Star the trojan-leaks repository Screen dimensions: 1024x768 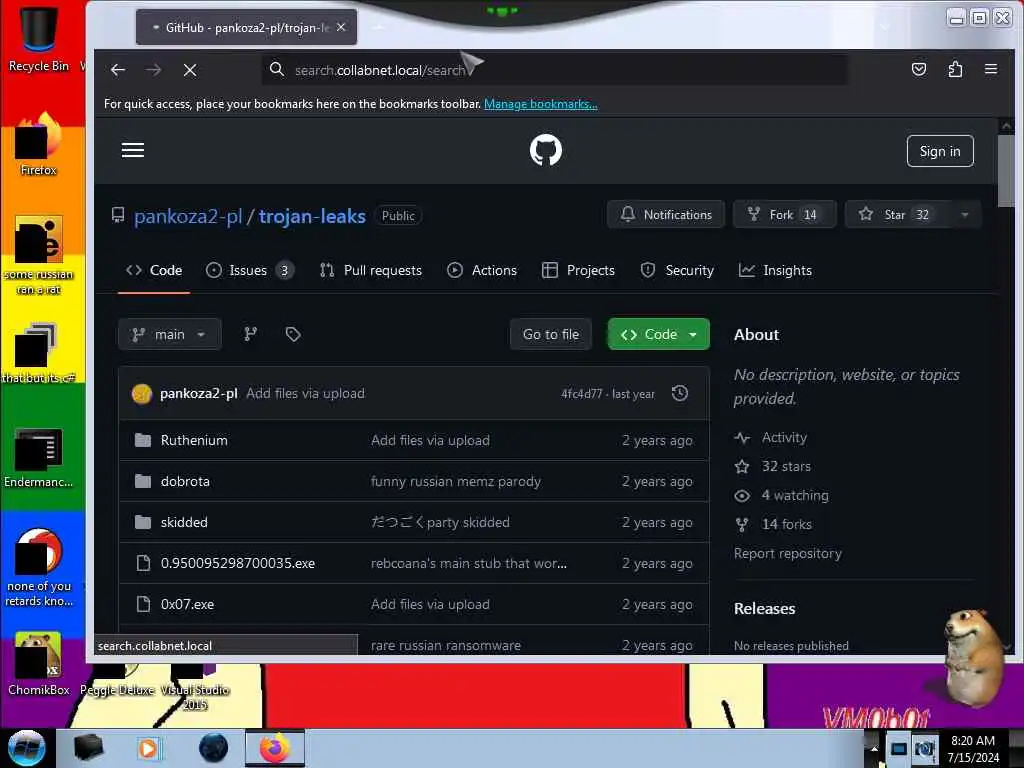pyautogui.click(x=897, y=214)
